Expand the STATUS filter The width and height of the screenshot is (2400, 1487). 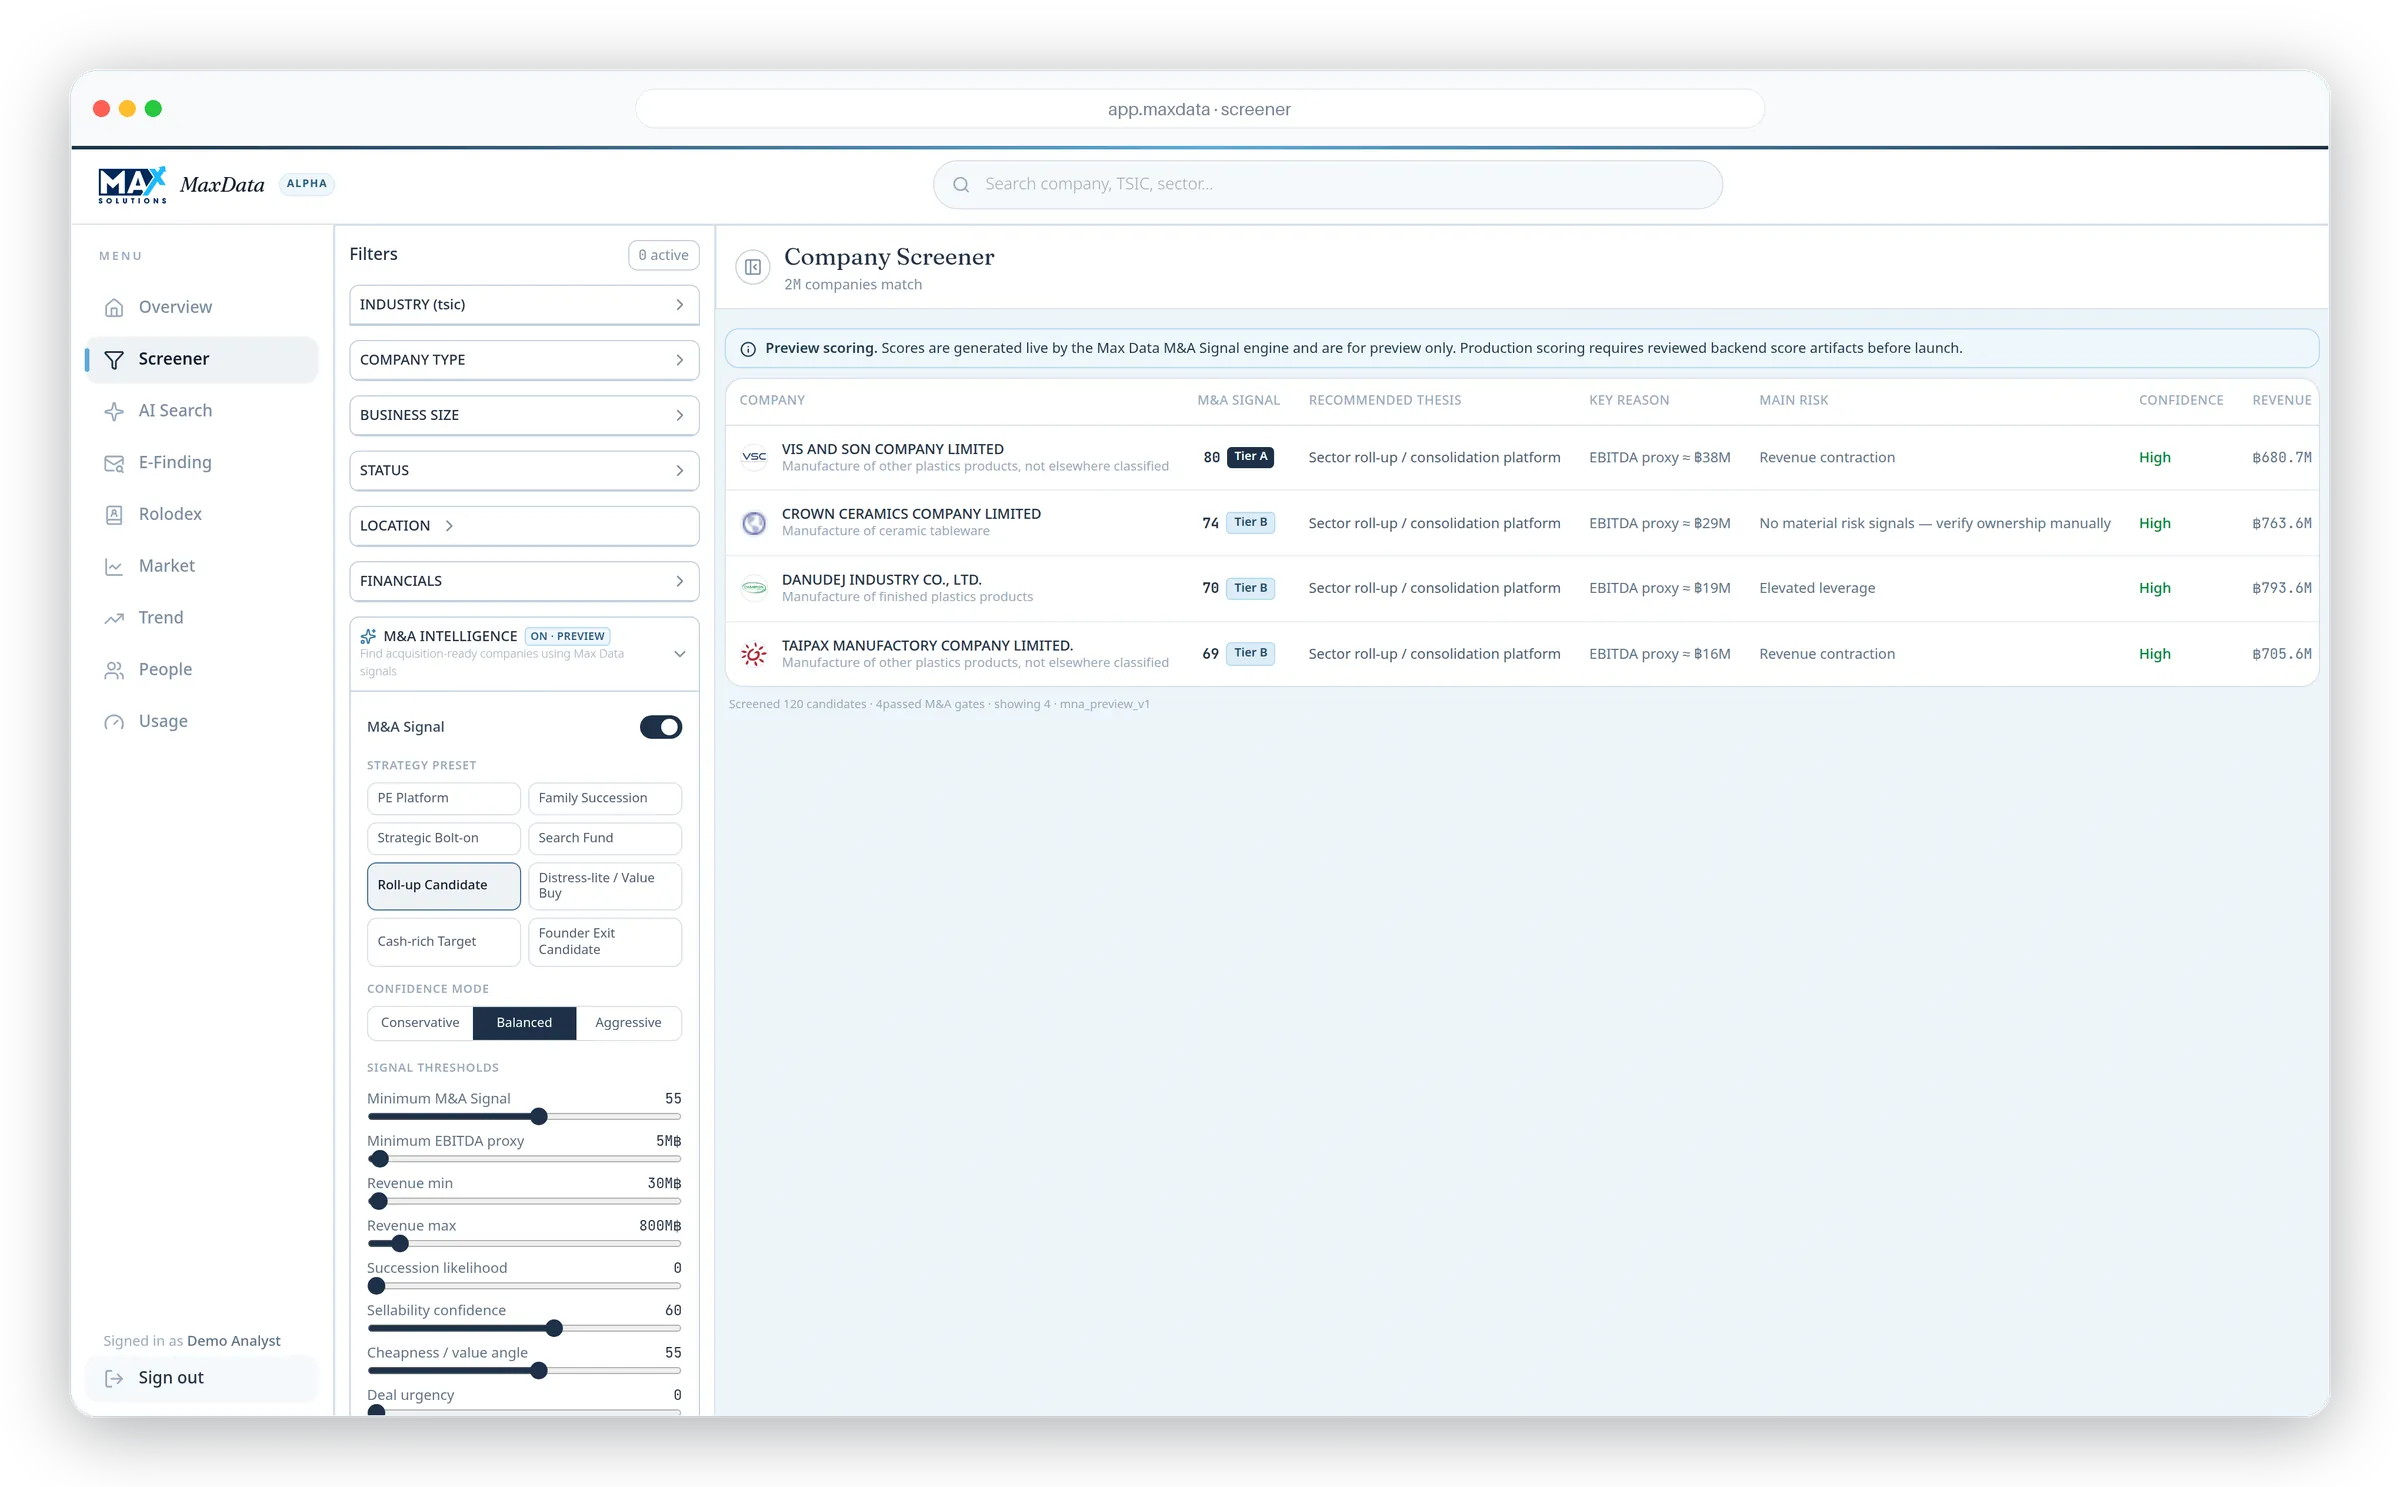tap(524, 471)
